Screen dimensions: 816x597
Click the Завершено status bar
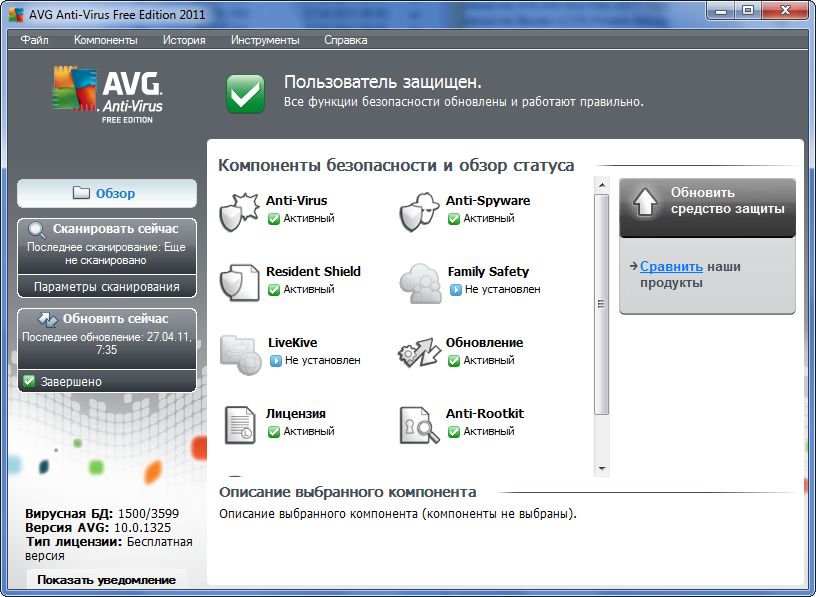(x=107, y=381)
